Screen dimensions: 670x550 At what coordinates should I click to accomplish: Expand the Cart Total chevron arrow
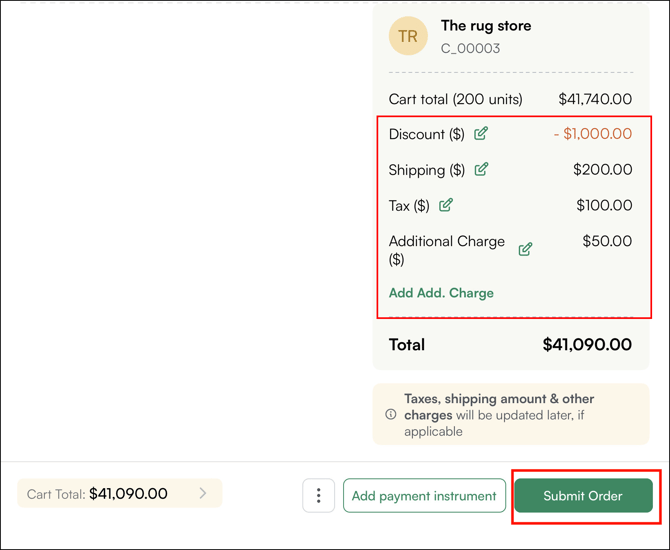[x=203, y=493]
